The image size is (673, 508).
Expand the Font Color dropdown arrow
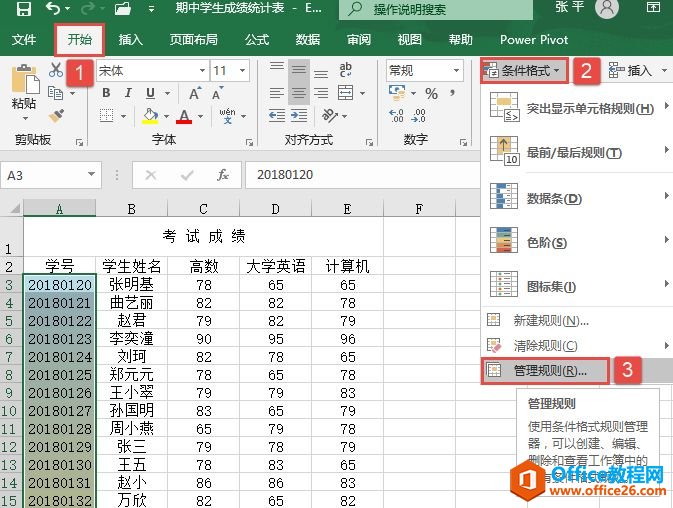[200, 116]
